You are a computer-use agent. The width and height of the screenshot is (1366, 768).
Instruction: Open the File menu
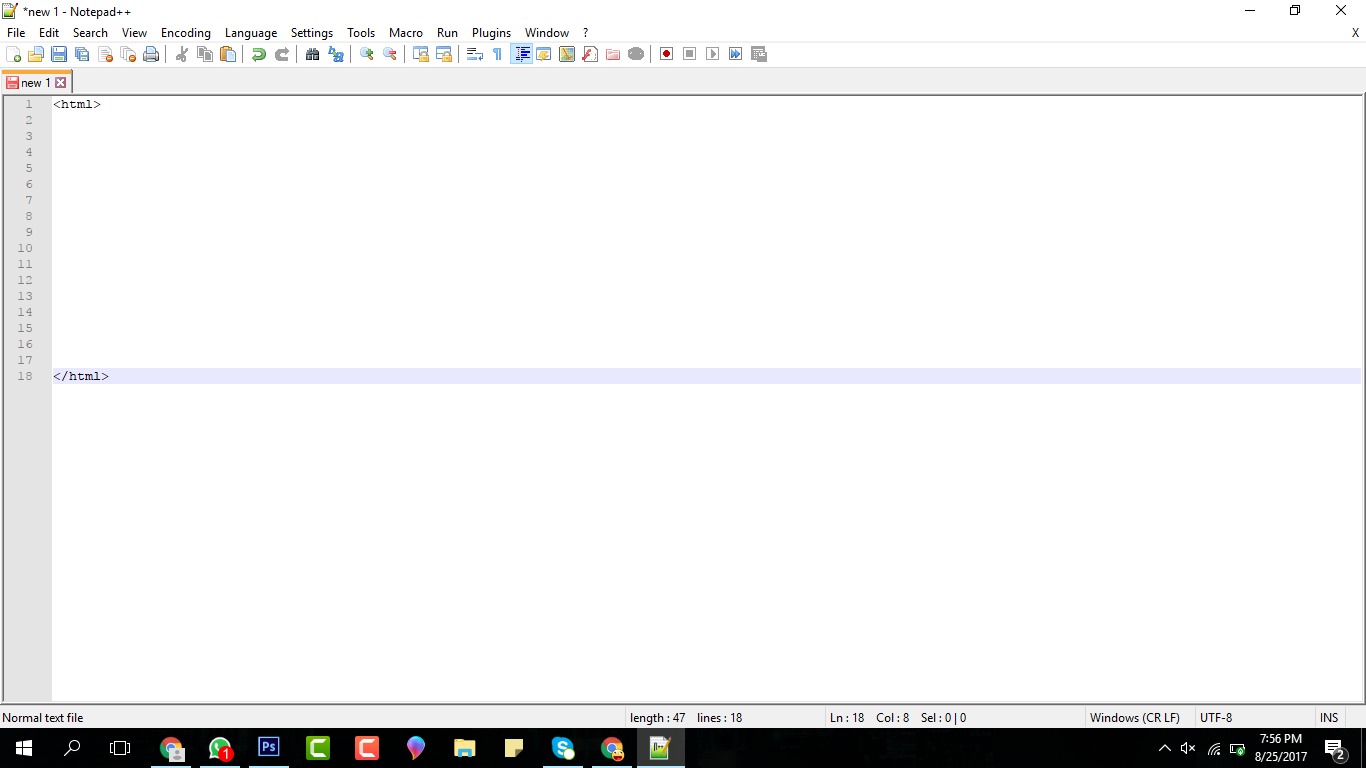(16, 33)
